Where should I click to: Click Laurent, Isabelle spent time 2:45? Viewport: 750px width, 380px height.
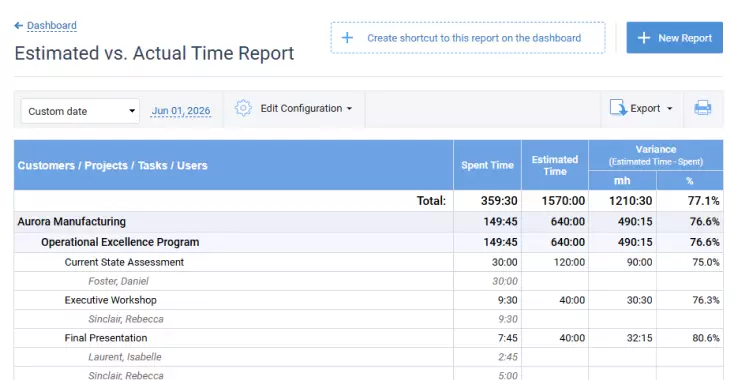pos(507,357)
